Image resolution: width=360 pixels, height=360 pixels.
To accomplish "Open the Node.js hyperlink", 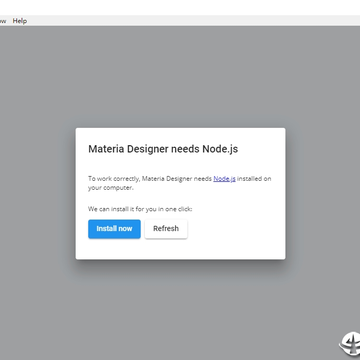I will [x=224, y=179].
